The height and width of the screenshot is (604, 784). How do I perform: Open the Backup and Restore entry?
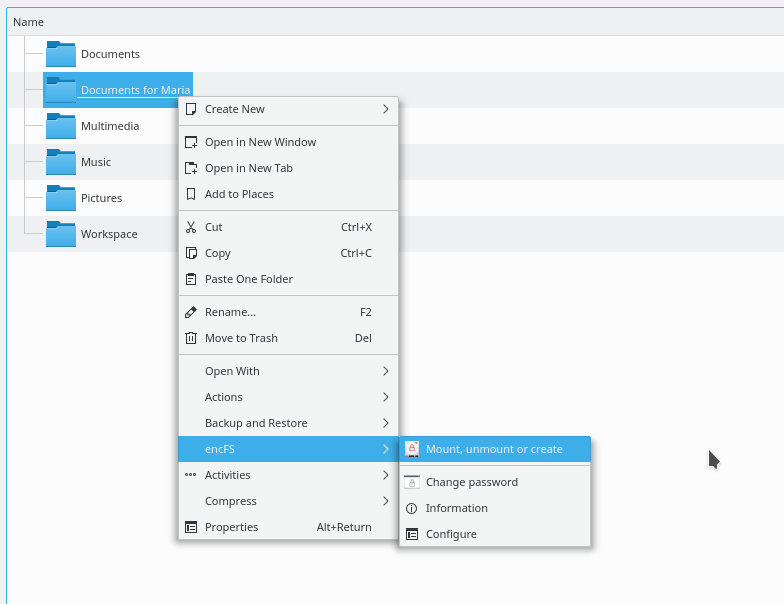(x=288, y=423)
